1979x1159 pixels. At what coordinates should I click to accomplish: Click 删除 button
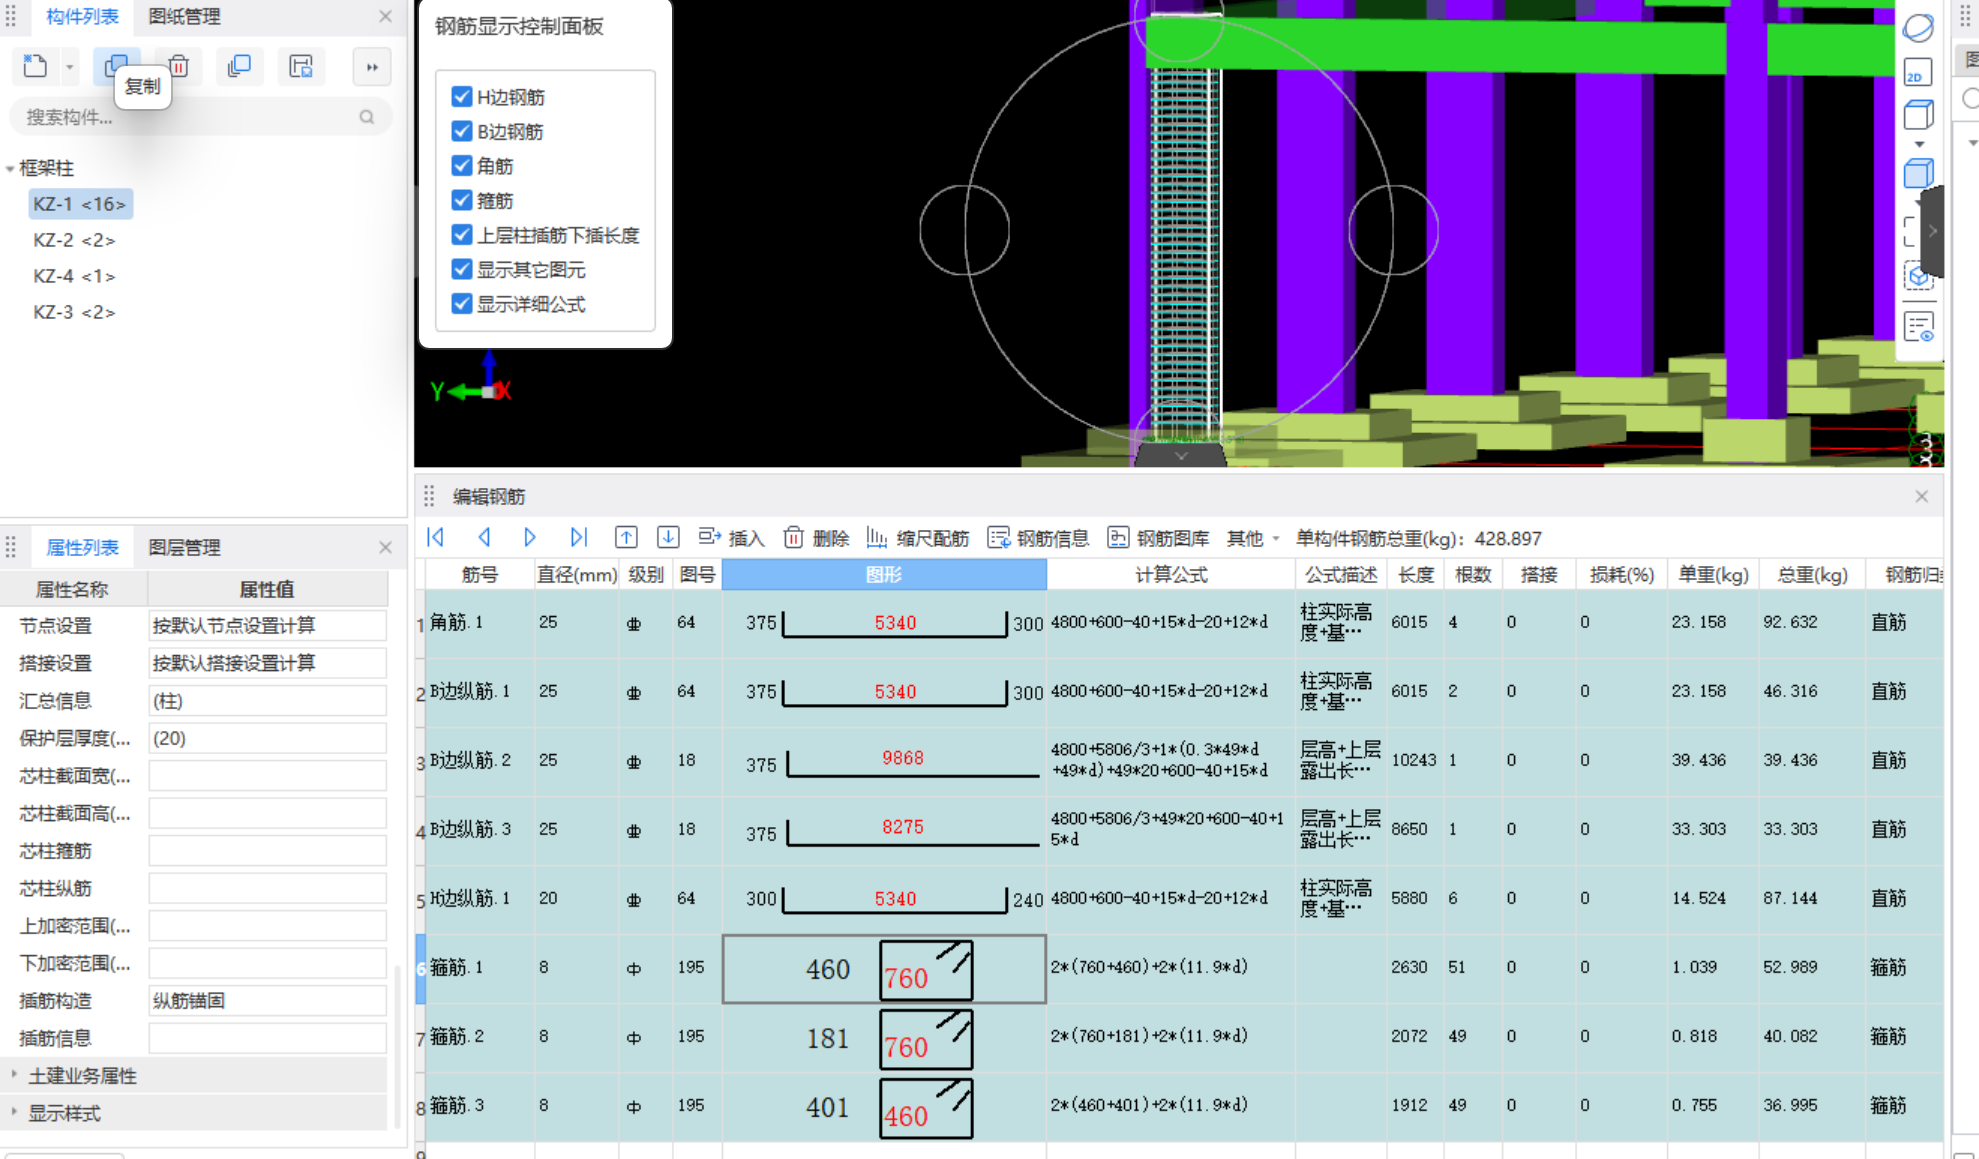816,538
